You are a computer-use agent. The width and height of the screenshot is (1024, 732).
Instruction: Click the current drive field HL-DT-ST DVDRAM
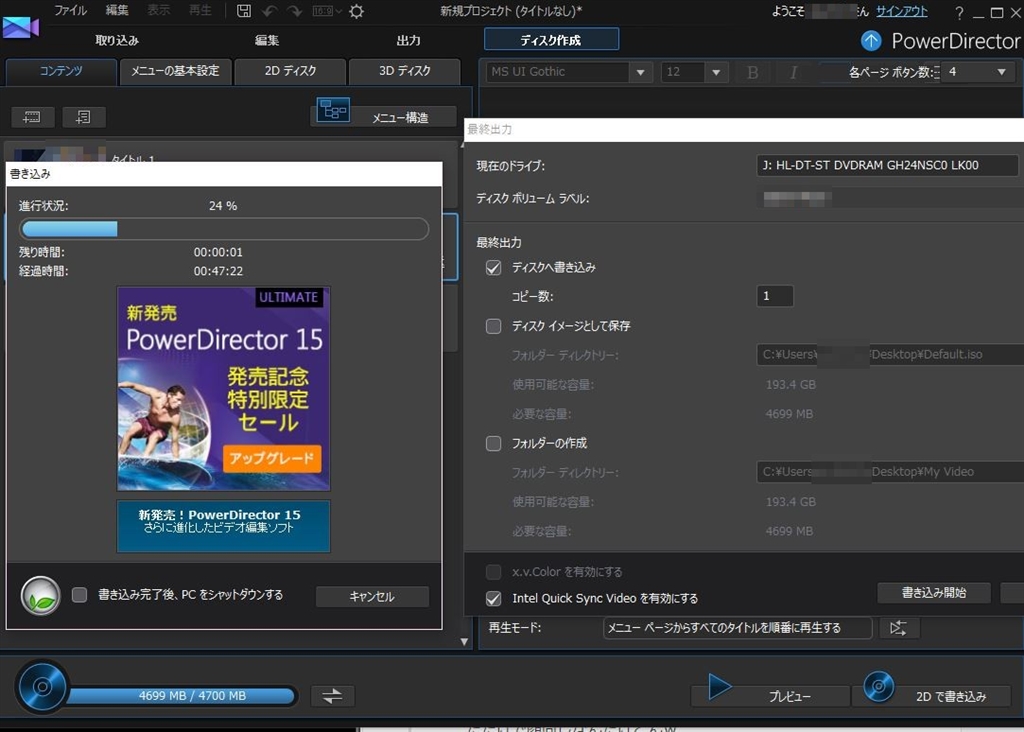887,165
